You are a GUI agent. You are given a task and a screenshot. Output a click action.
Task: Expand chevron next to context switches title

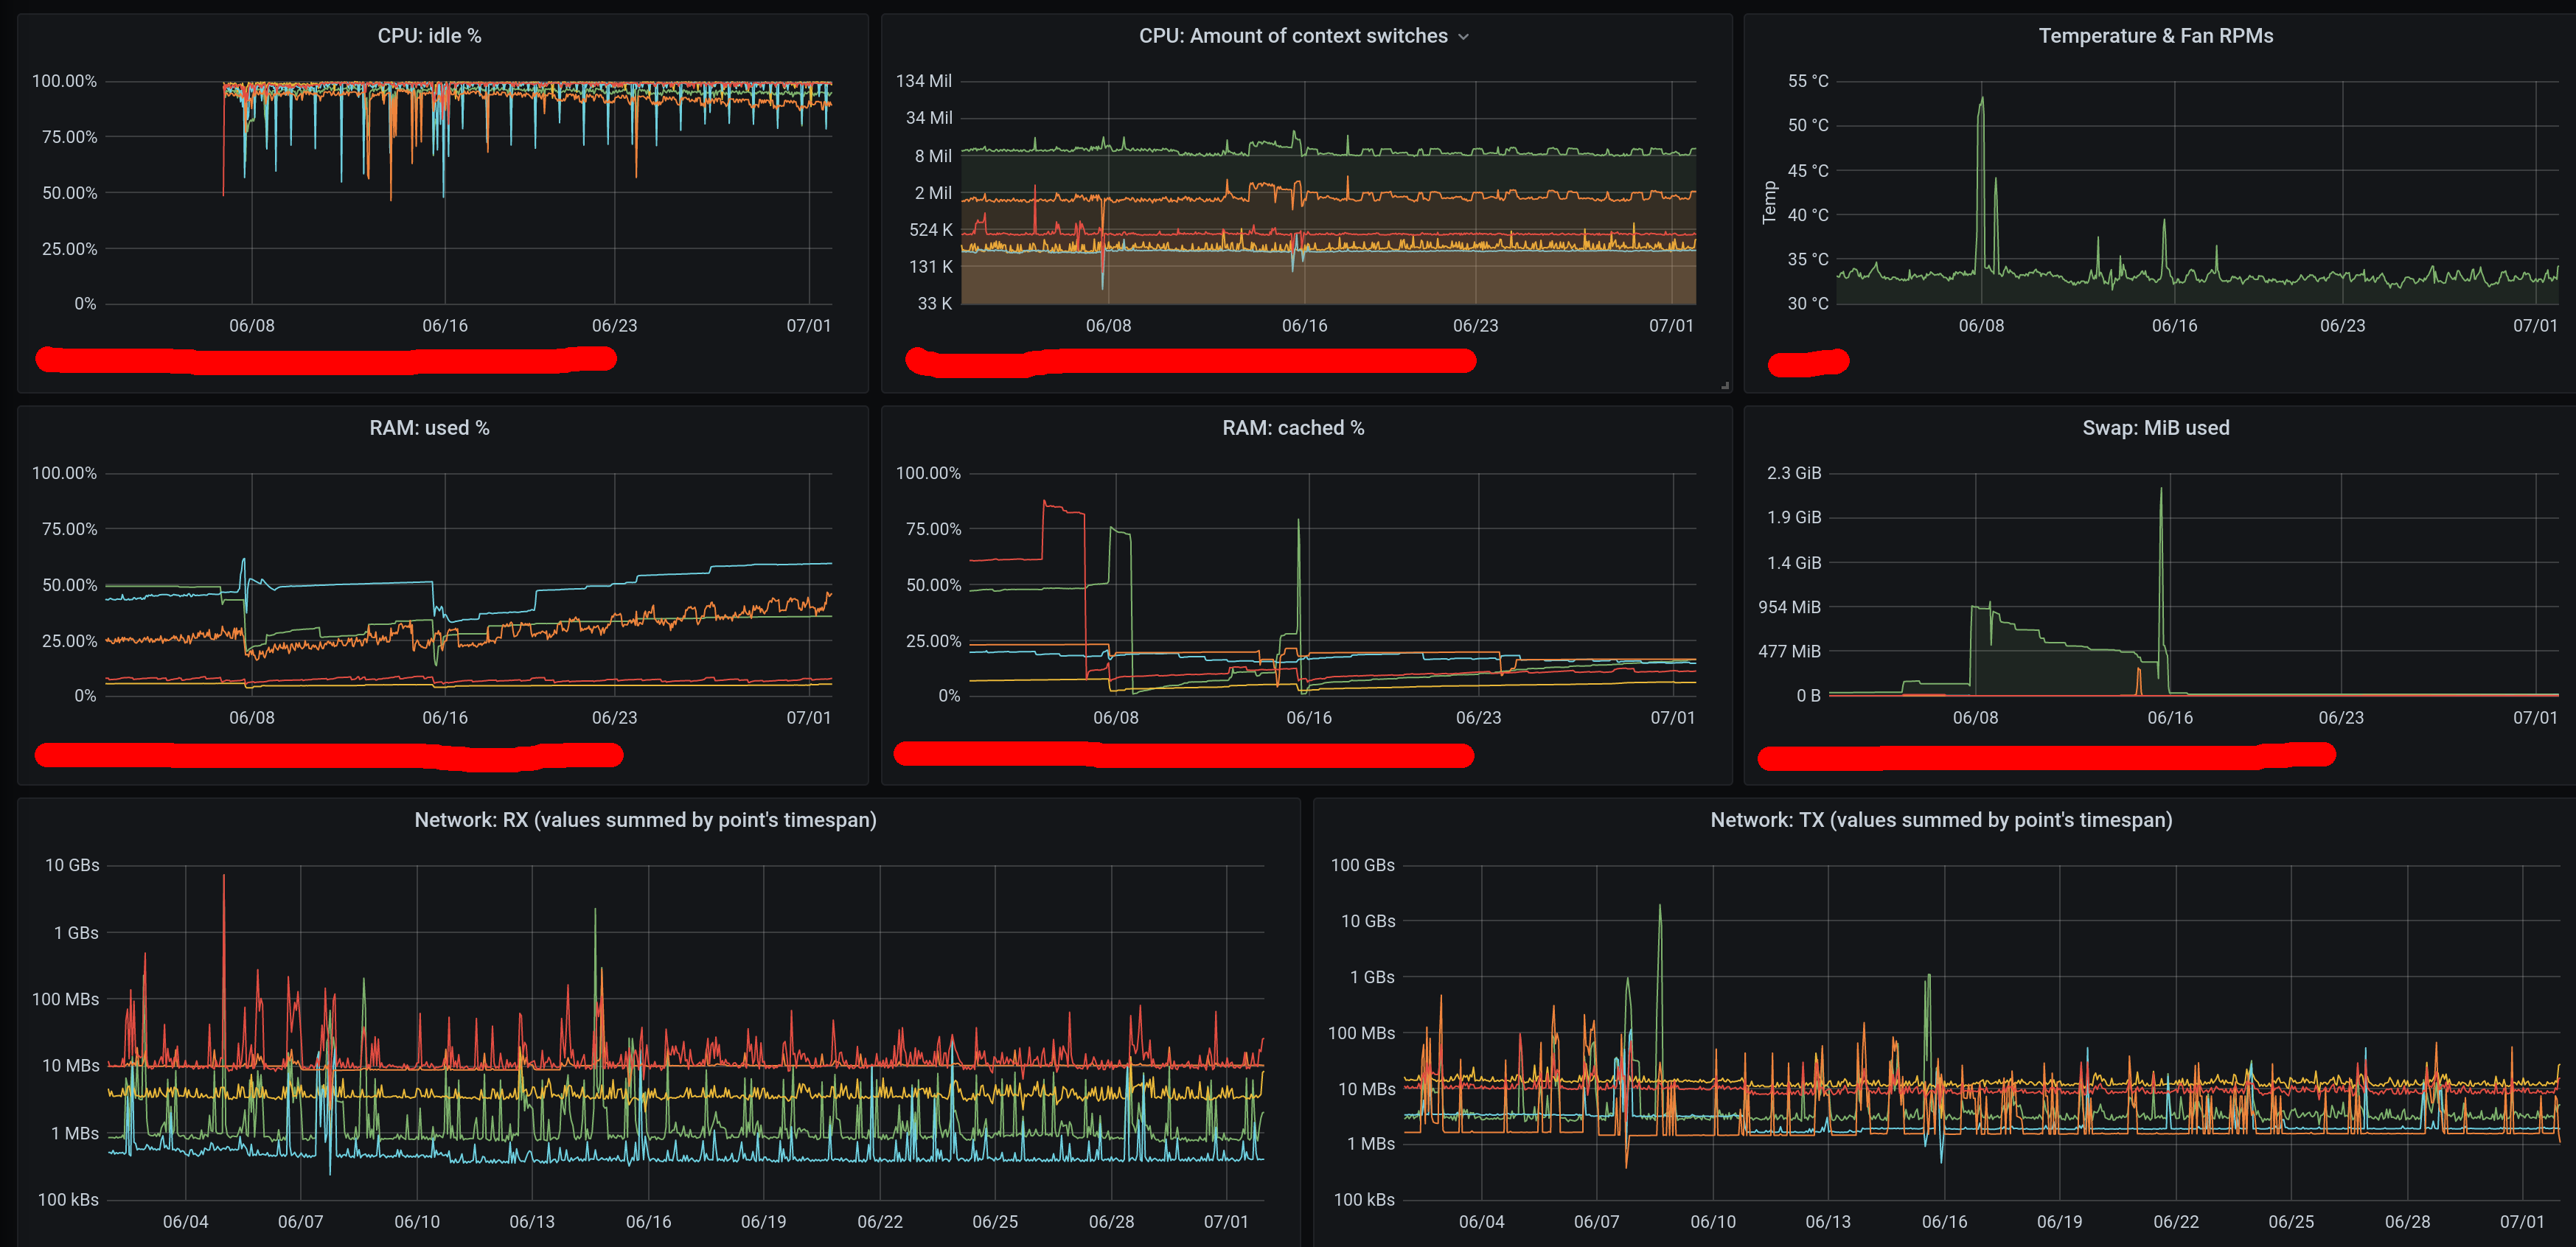point(1464,37)
